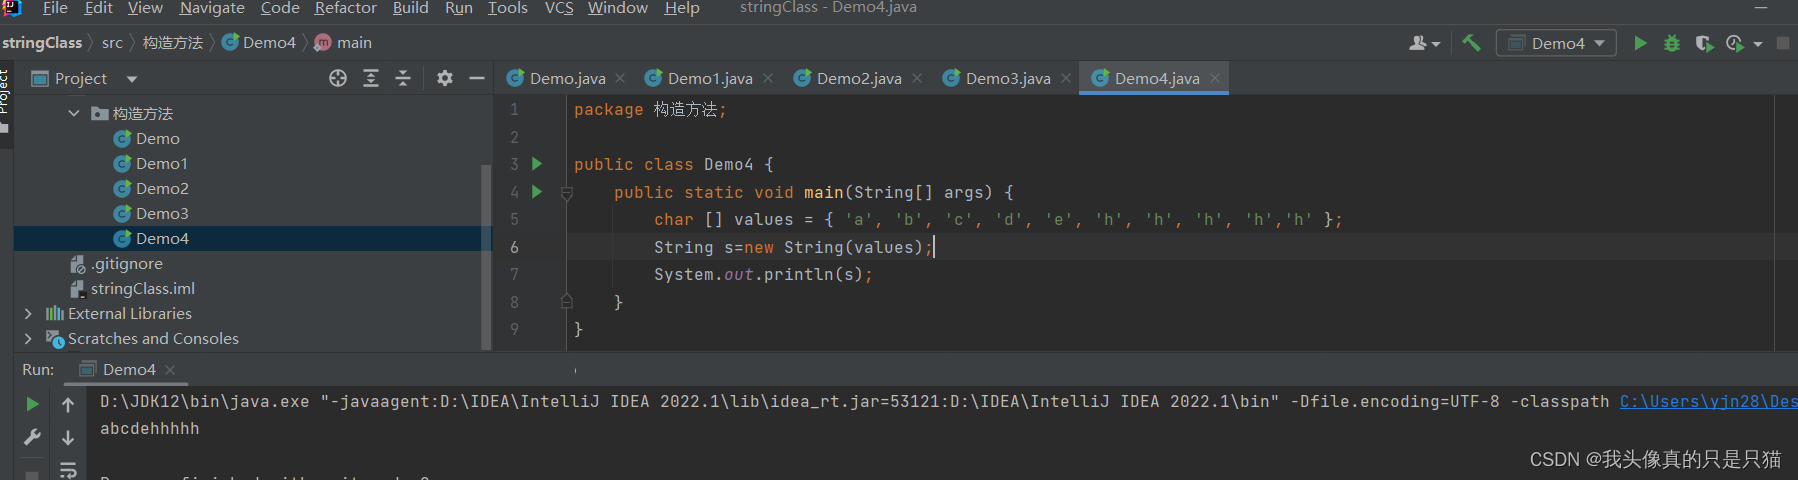1798x480 pixels.
Task: Expand Scratches and Consoles node
Action: 28,339
